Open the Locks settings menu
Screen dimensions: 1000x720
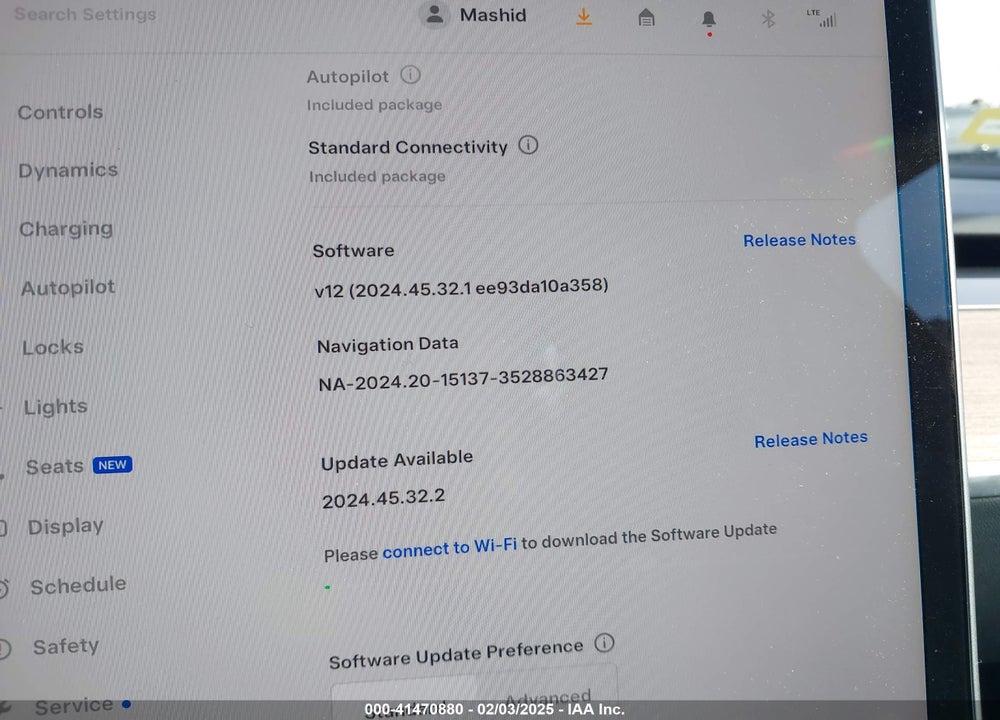pyautogui.click(x=53, y=348)
